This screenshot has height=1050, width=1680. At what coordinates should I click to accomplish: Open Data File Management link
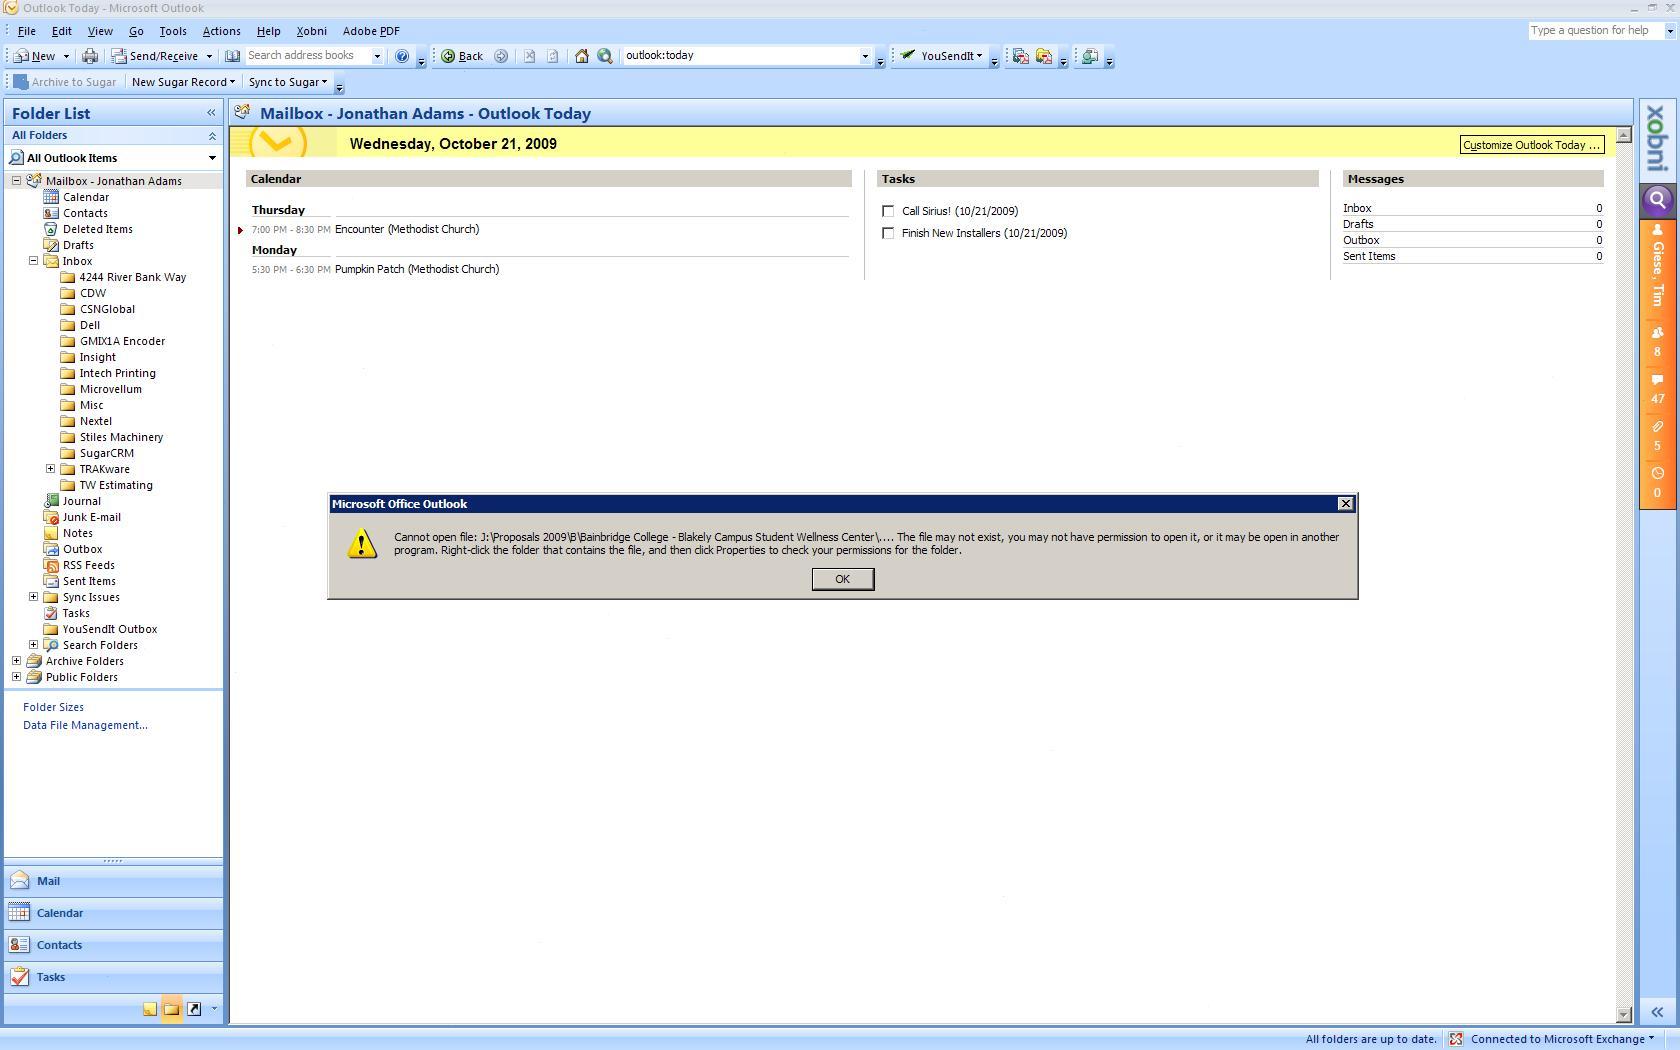coord(85,725)
